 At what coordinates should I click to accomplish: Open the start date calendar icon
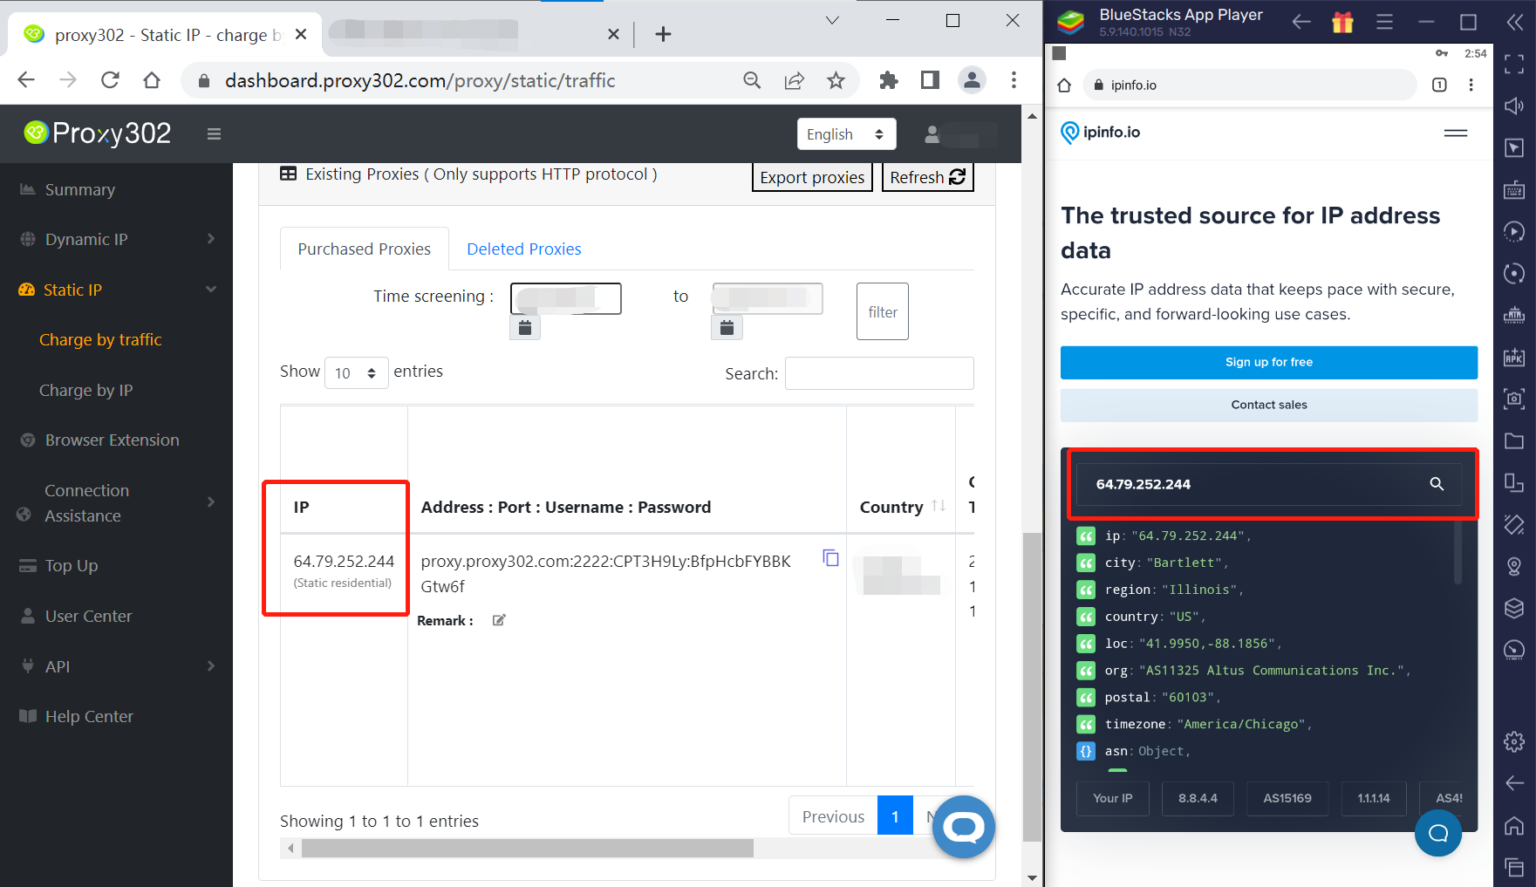click(x=525, y=327)
